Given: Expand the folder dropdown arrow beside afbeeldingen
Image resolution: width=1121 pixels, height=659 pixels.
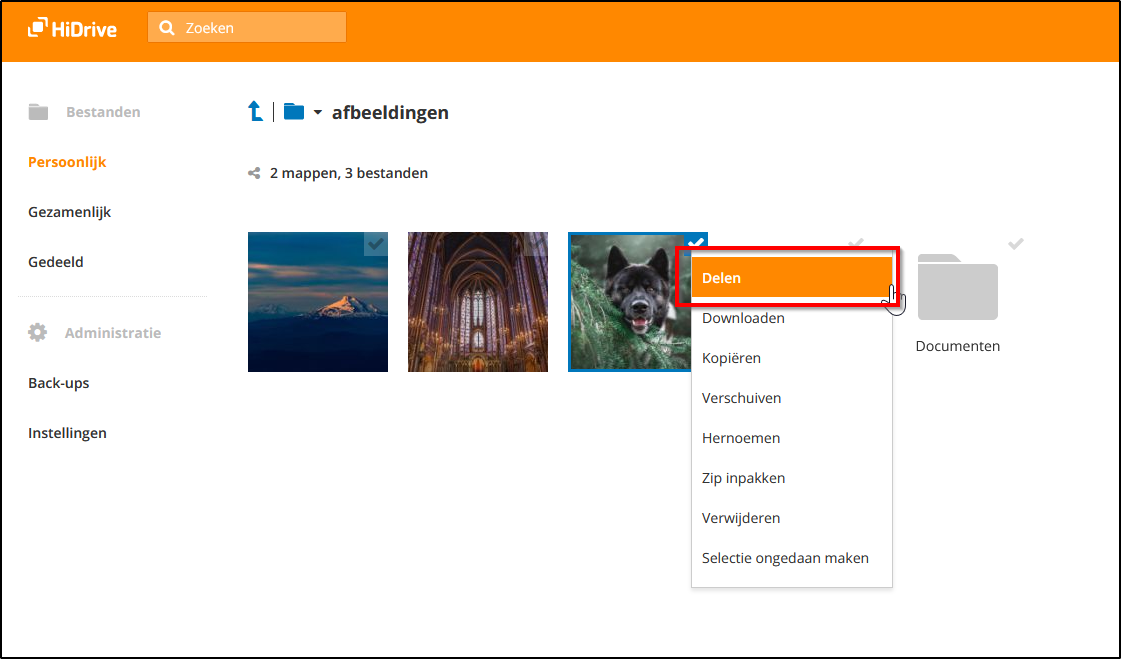Looking at the screenshot, I should (318, 112).
